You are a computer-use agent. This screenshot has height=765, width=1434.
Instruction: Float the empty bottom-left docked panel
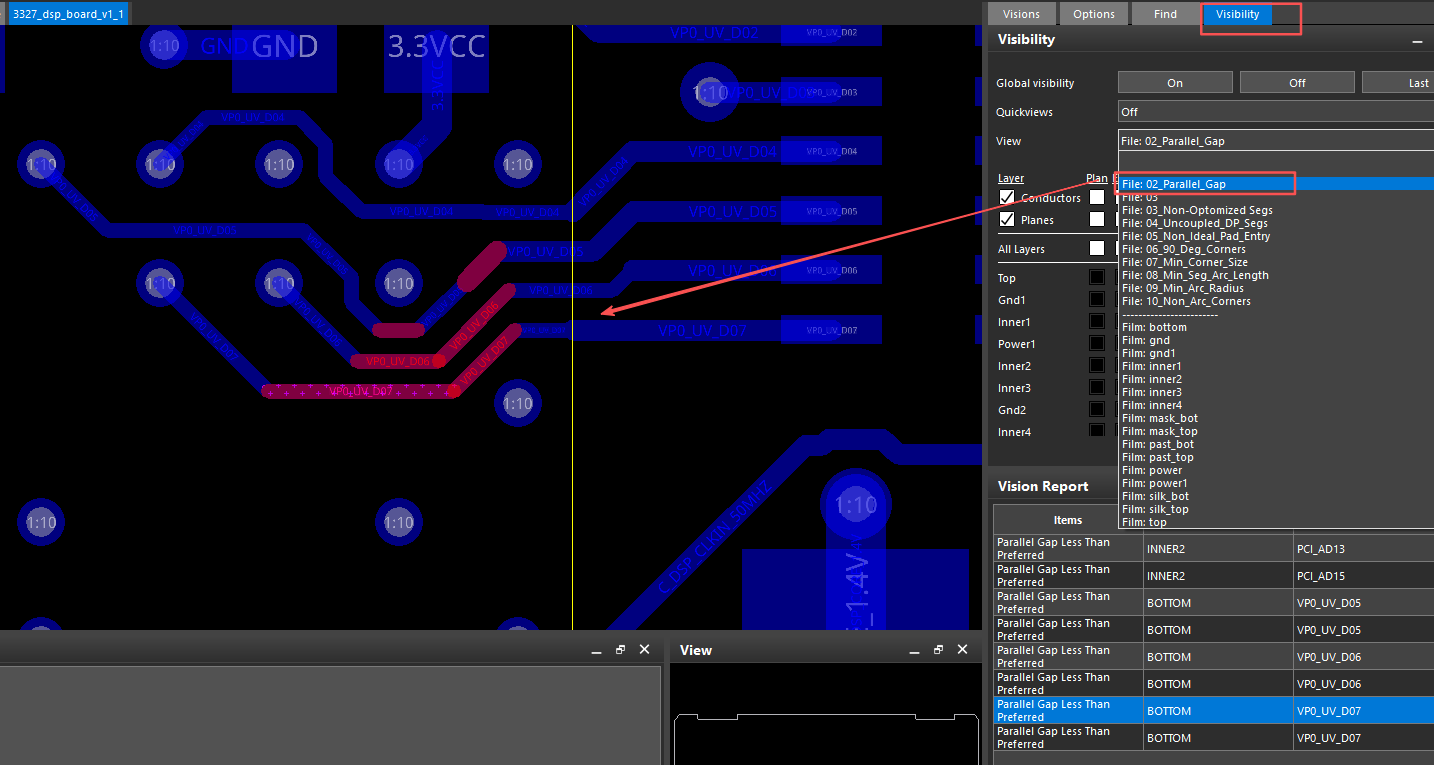620,650
